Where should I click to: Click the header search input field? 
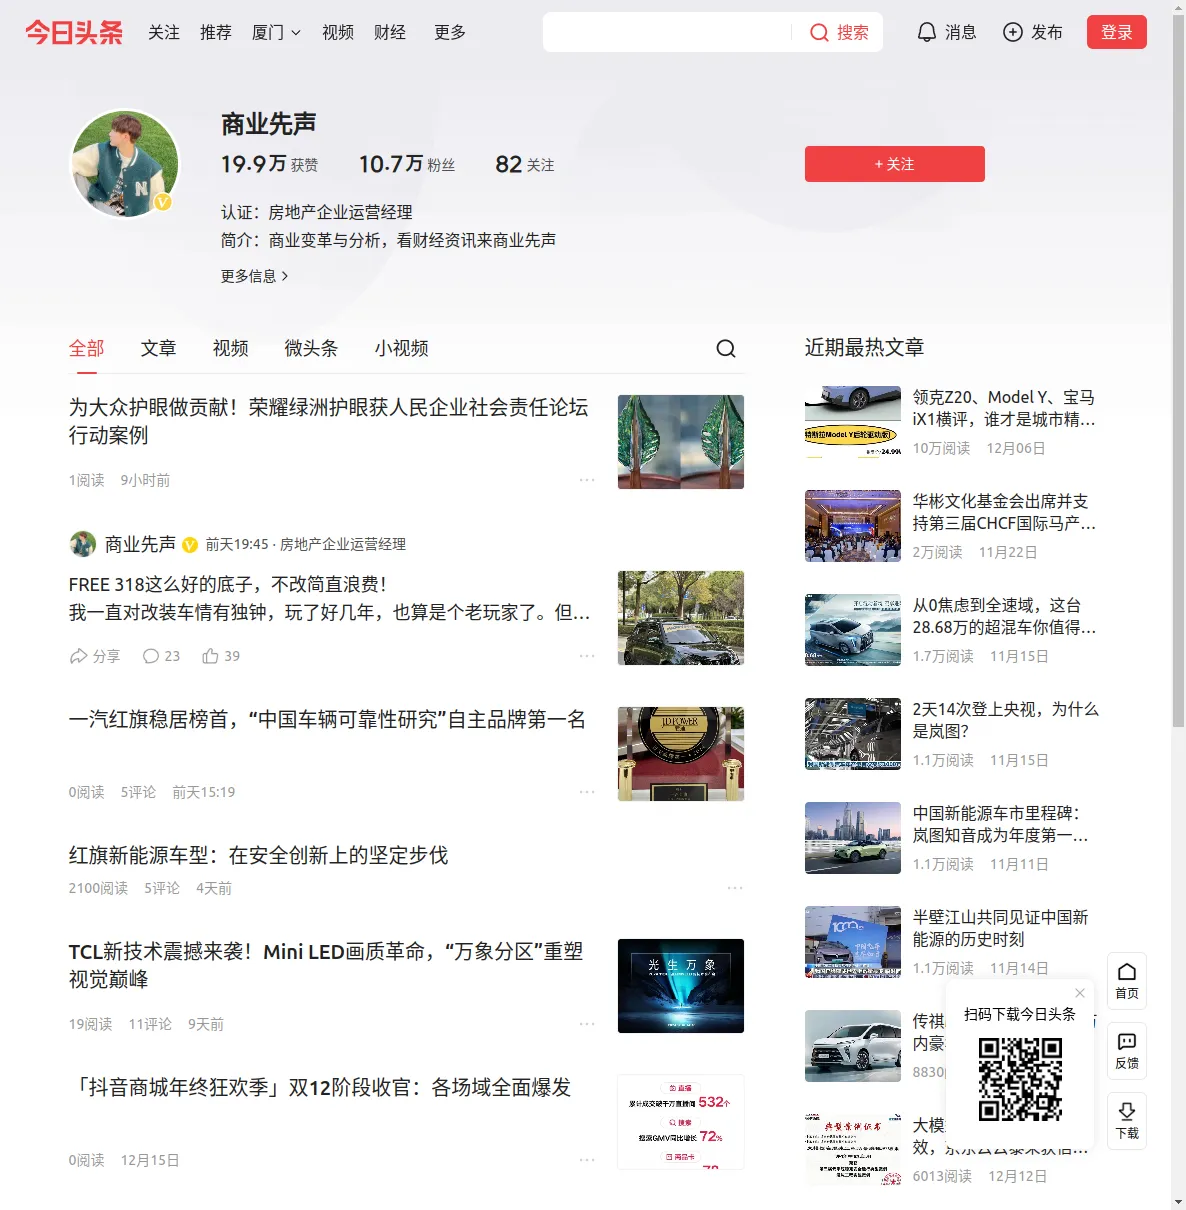pyautogui.click(x=667, y=32)
